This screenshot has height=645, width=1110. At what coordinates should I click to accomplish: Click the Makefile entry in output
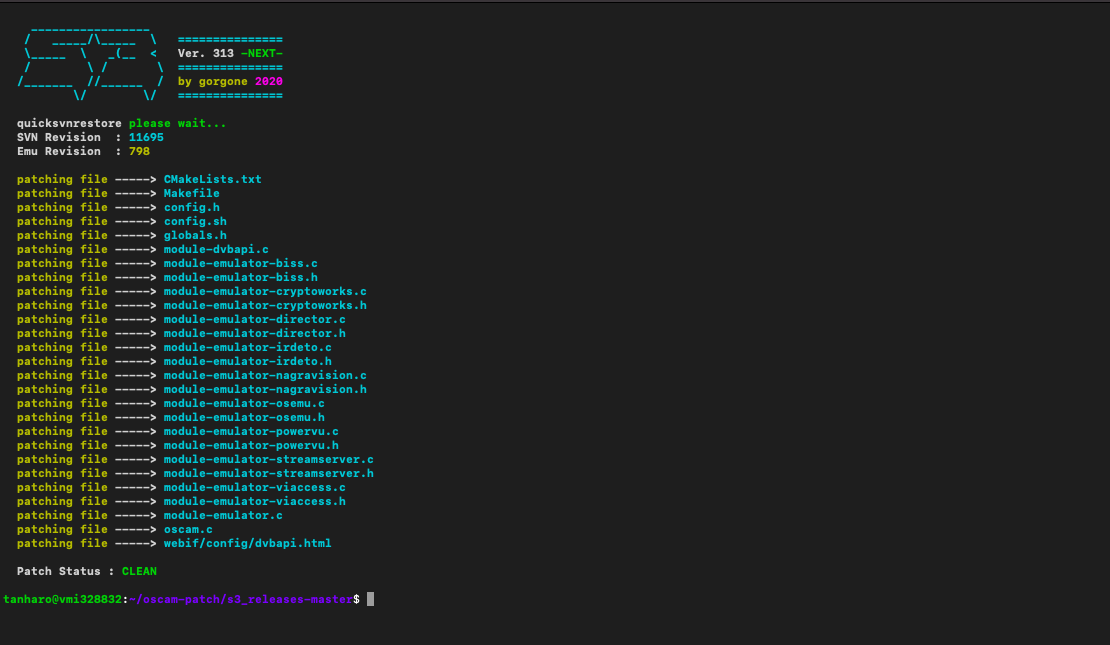tap(191, 193)
